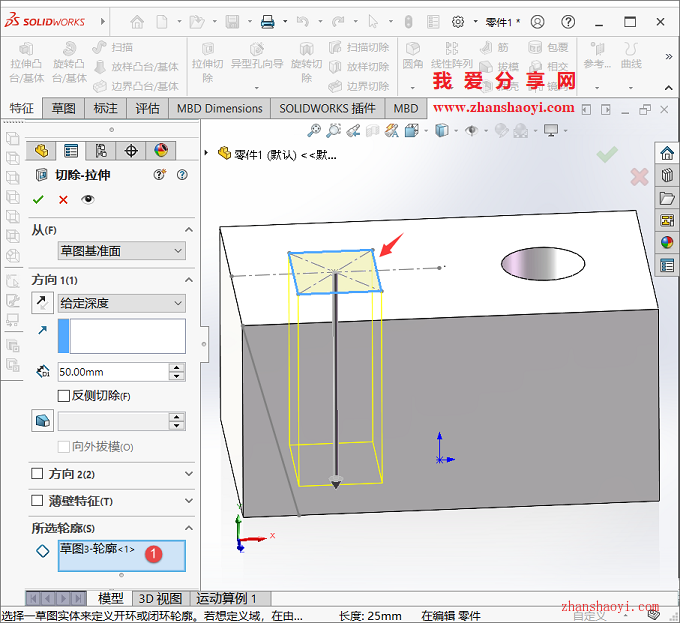Viewport: 680px width, 623px height.
Task: Cancel with the viewport red X
Action: [x=639, y=177]
